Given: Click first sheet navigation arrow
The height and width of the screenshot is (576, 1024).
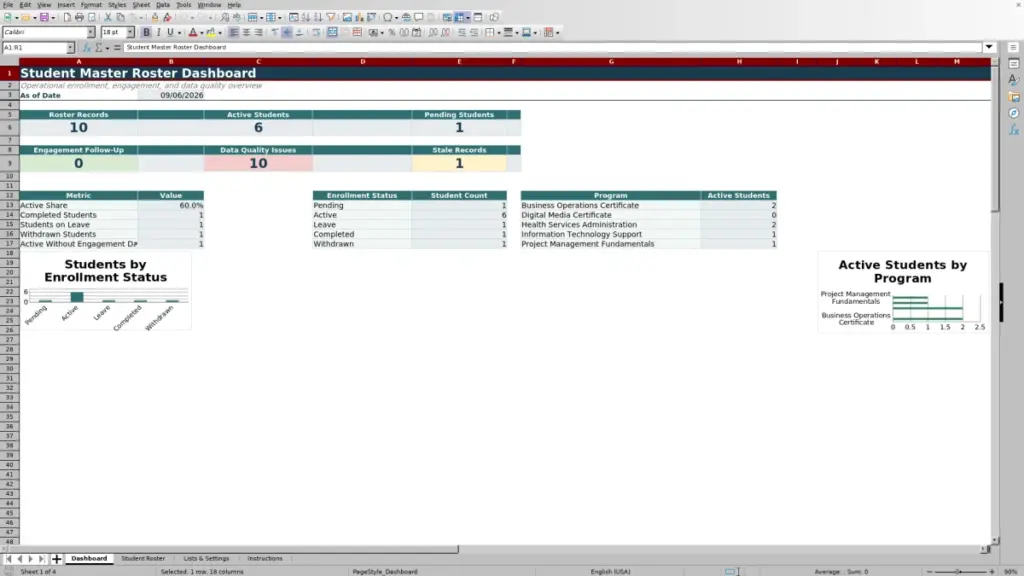Looking at the screenshot, I should [8, 558].
